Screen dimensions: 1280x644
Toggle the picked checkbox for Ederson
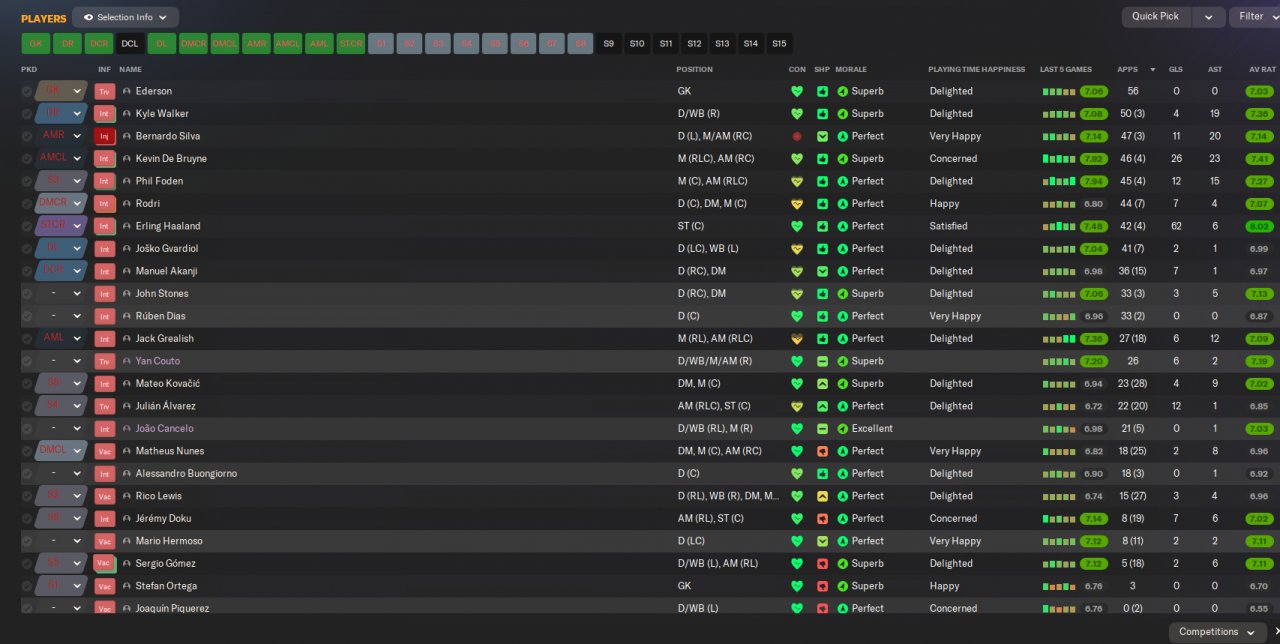pyautogui.click(x=27, y=91)
